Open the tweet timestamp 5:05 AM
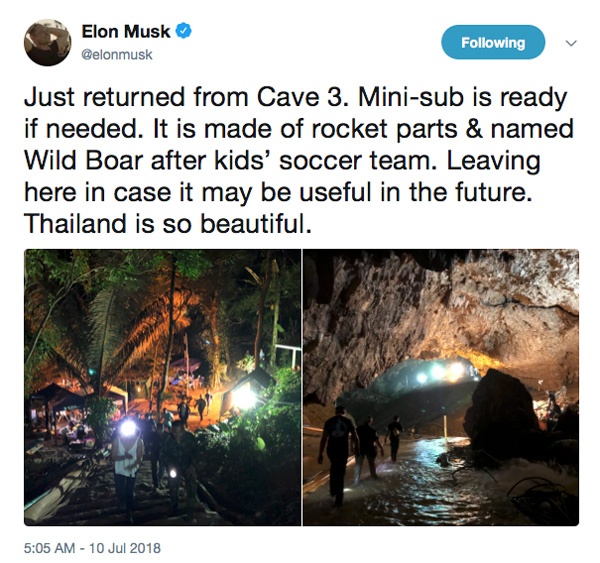Viewport: 600px width, 563px height. pyautogui.click(x=49, y=548)
